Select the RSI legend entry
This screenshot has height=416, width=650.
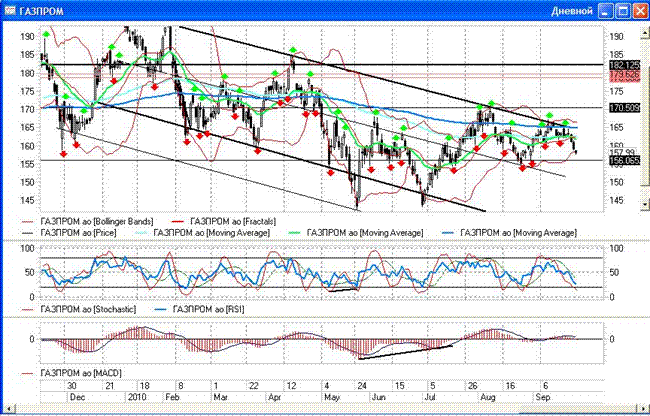click(x=199, y=309)
